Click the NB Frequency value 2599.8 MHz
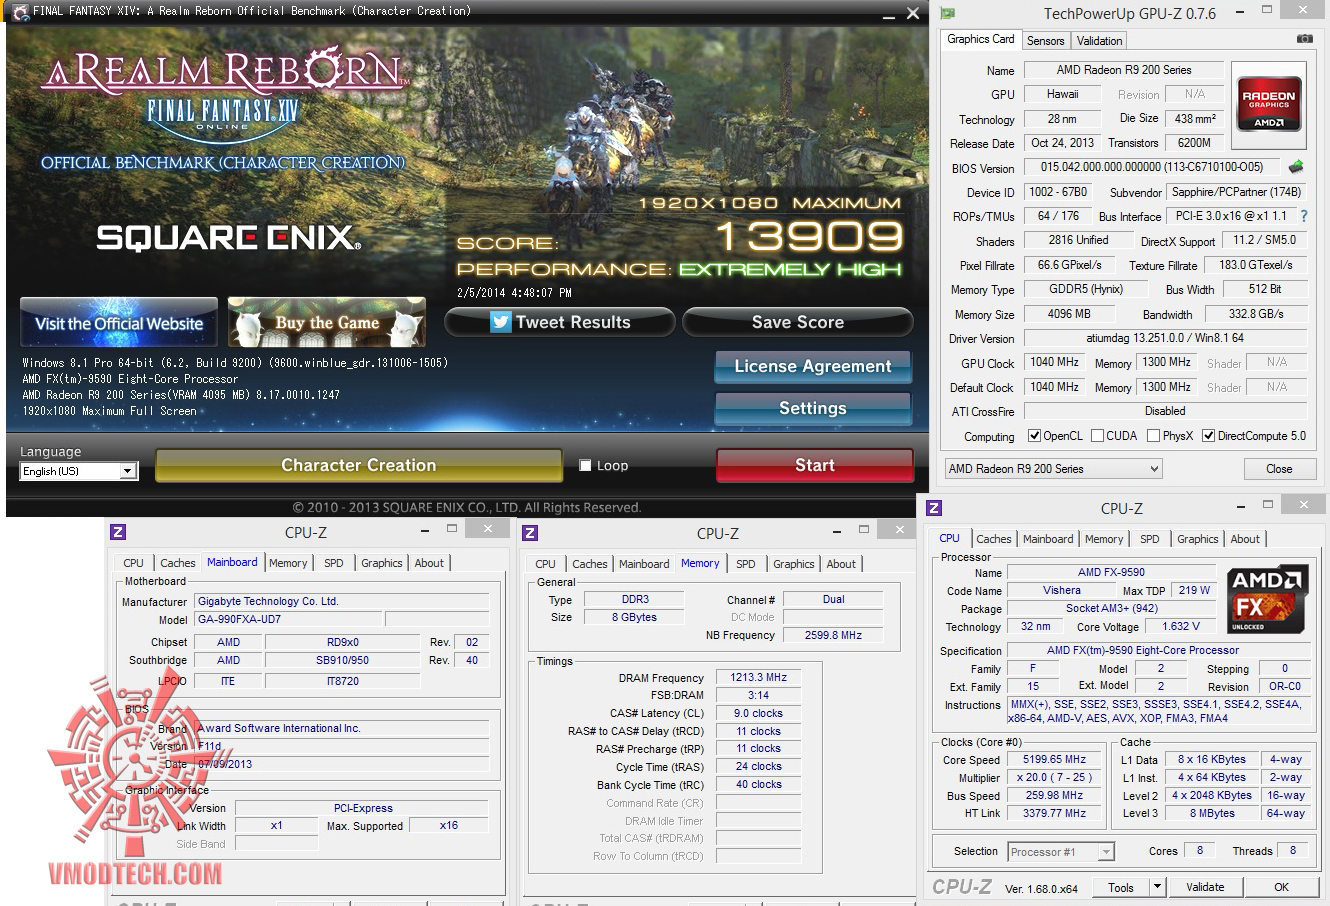Screen dimensions: 1330x906 coord(833,635)
